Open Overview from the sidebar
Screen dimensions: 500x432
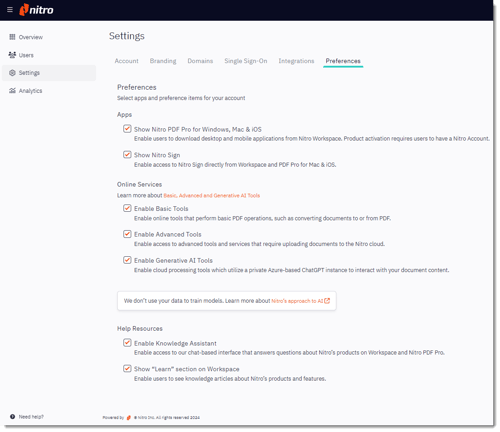coord(26,37)
